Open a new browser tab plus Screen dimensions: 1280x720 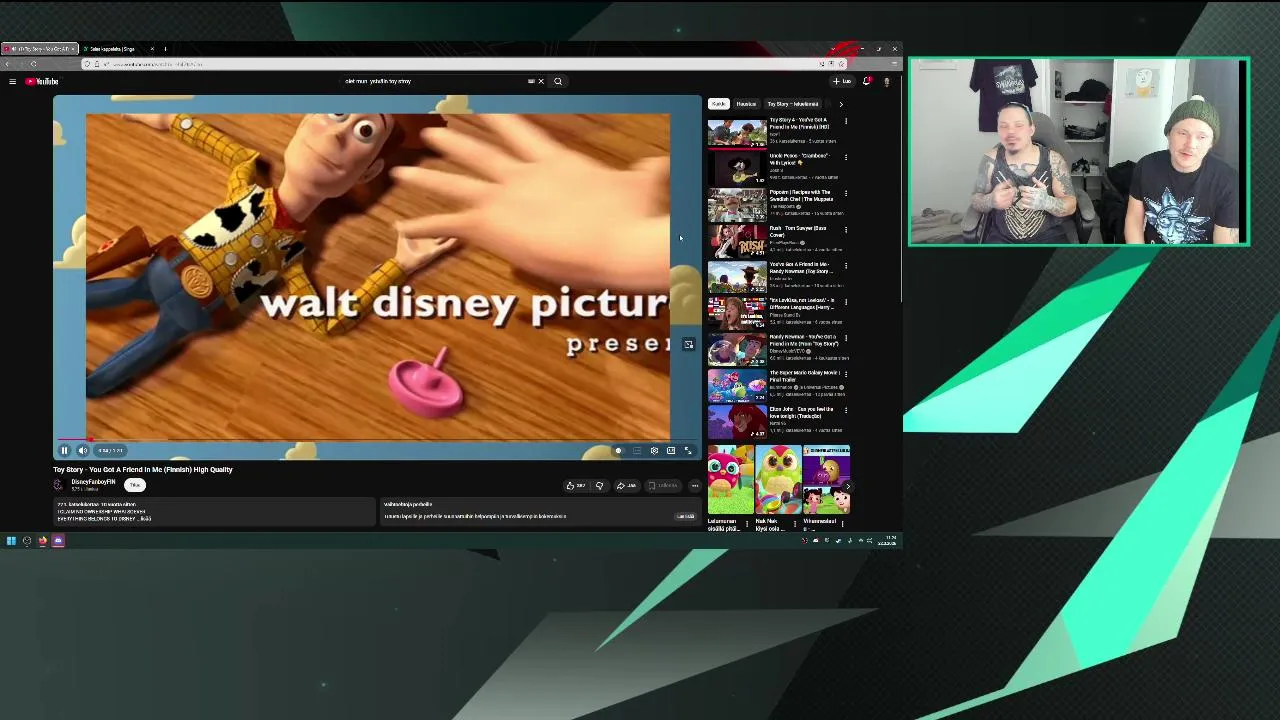165,49
